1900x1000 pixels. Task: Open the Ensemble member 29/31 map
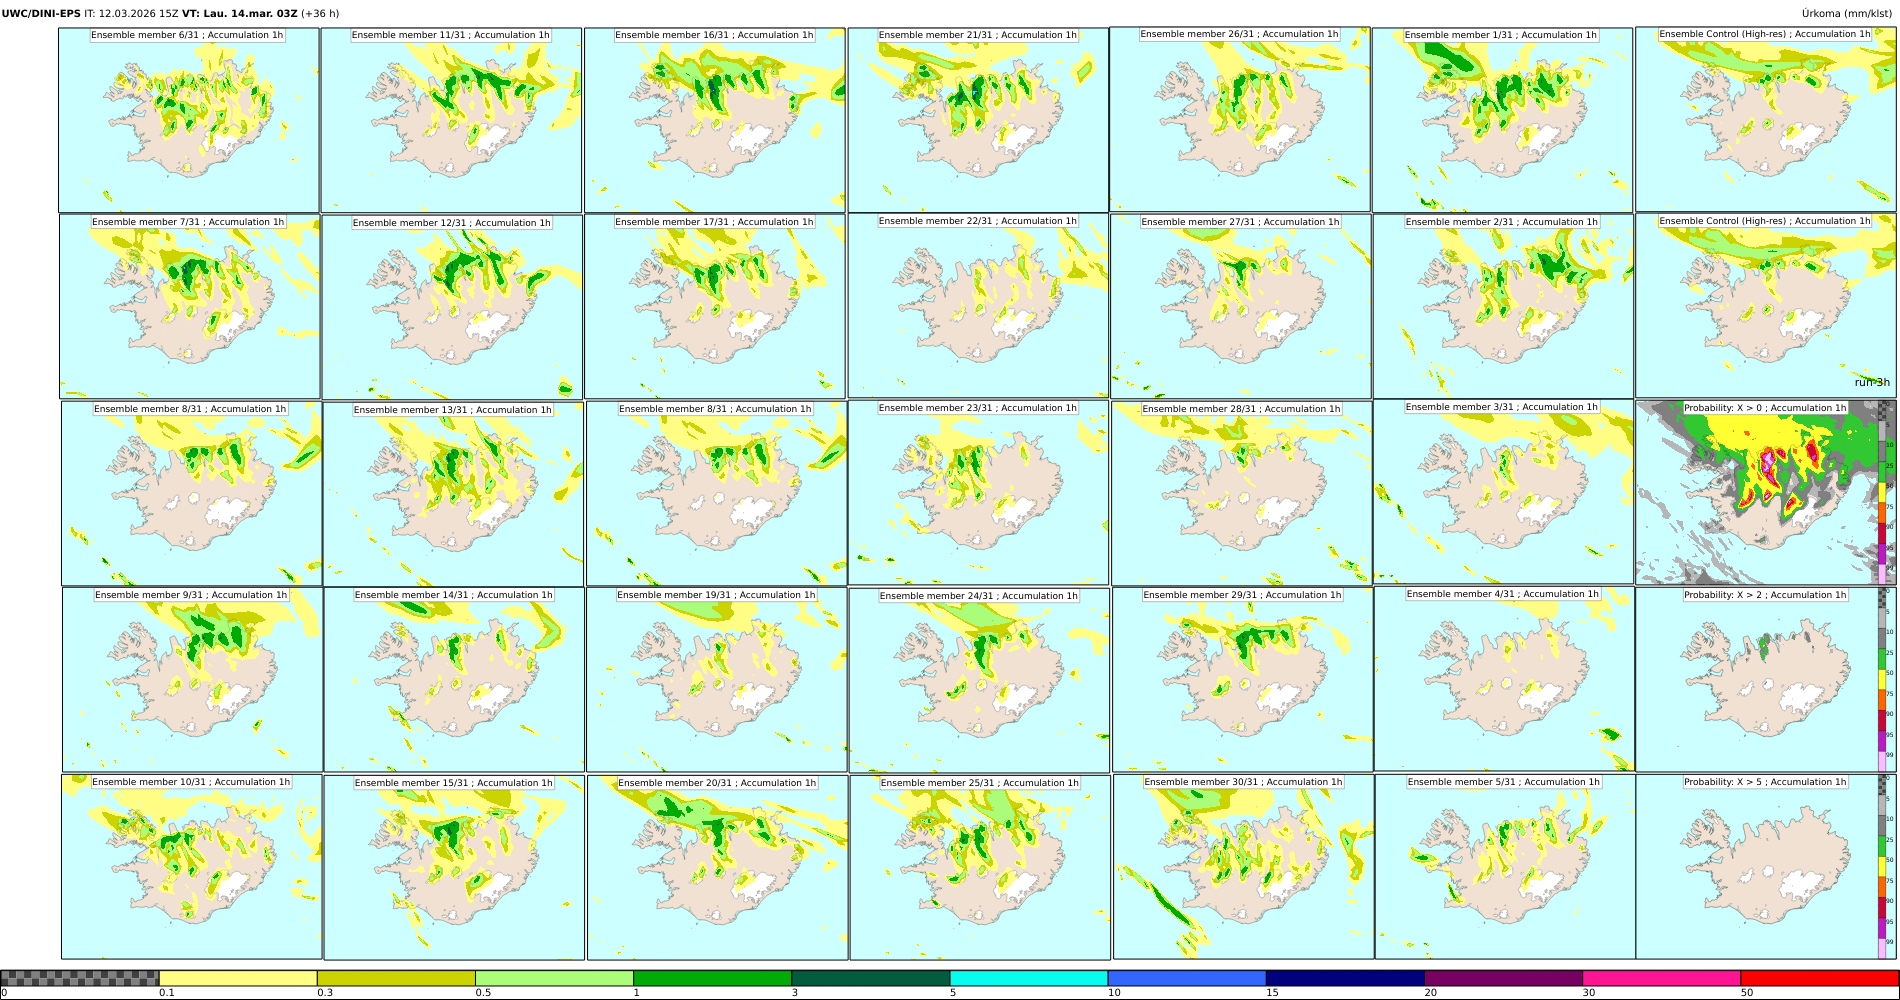pyautogui.click(x=1242, y=680)
